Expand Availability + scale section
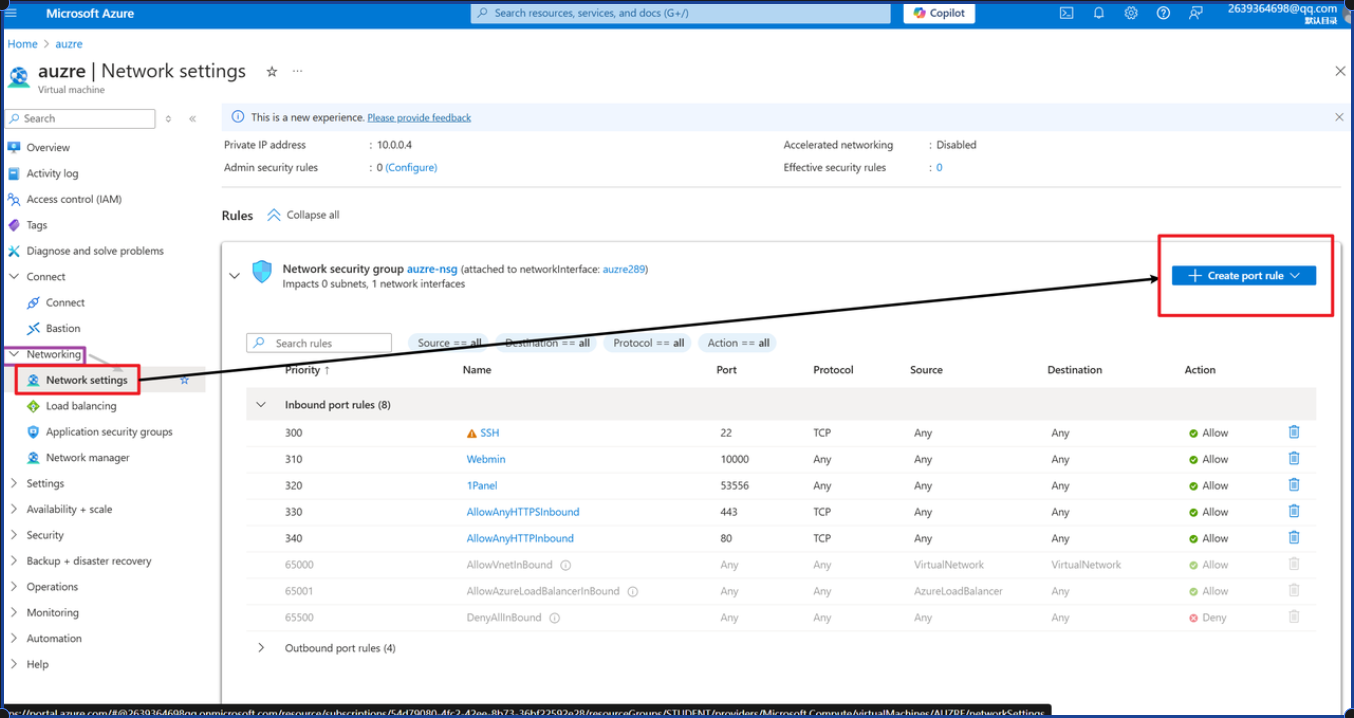Screen dimensions: 1354x718 click(14, 509)
